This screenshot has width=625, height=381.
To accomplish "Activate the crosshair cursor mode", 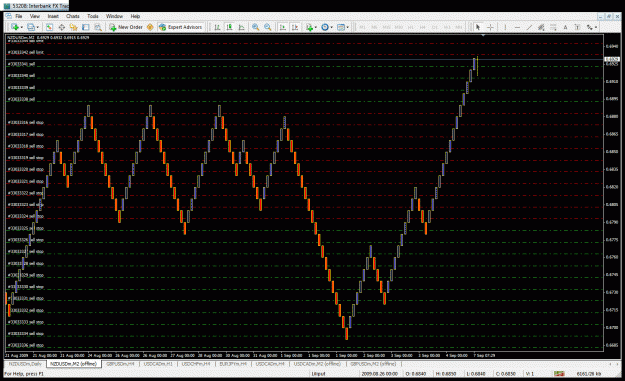I will pyautogui.click(x=490, y=27).
